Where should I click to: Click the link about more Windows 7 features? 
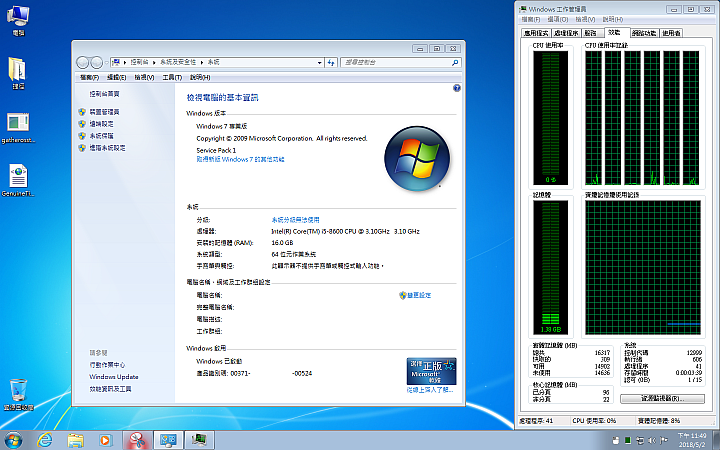click(x=240, y=159)
